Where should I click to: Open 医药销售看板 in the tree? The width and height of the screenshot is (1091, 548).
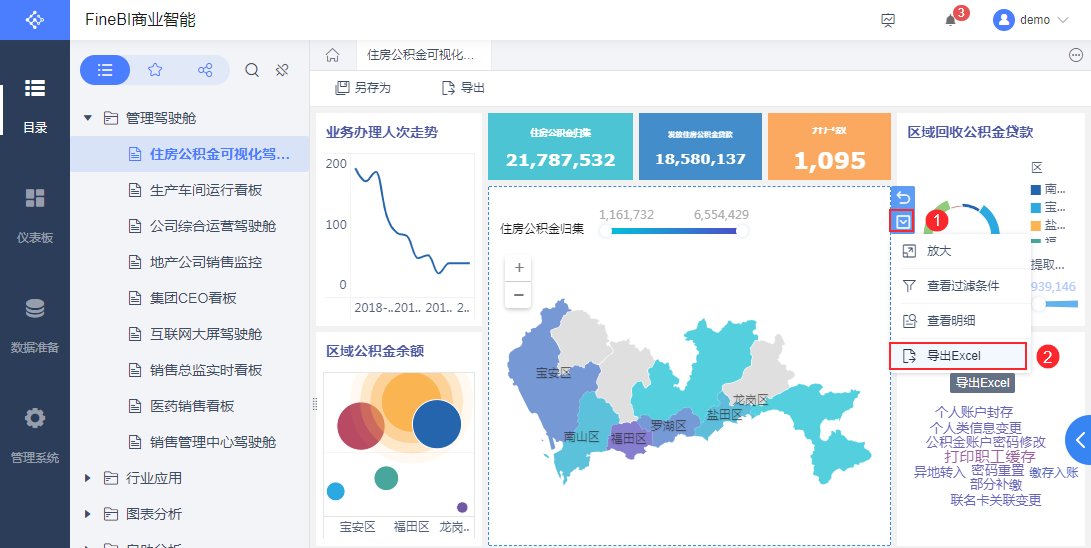[190, 406]
